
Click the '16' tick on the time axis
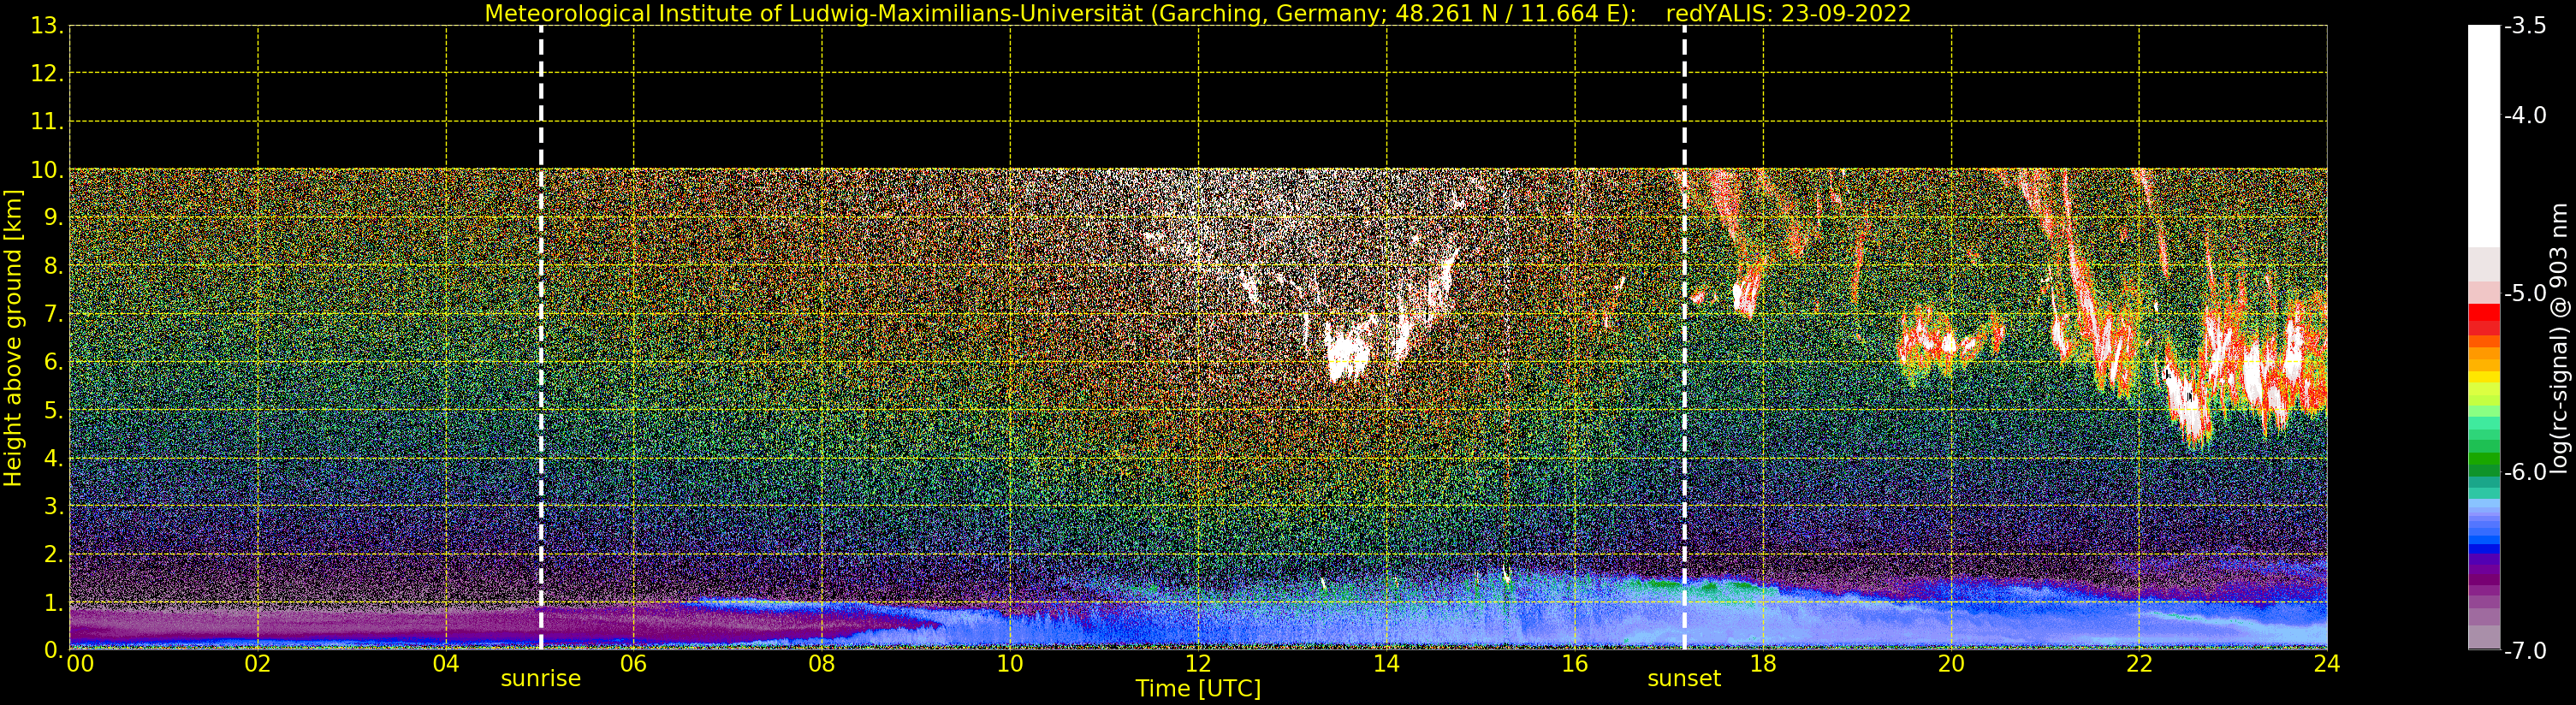coord(1575,664)
